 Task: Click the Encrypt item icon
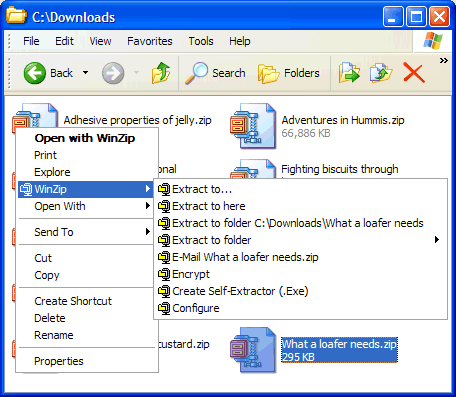[x=164, y=274]
